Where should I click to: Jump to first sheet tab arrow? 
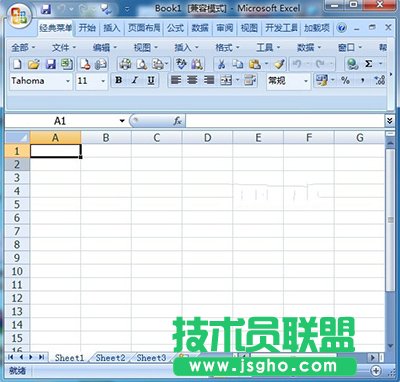pos(10,357)
